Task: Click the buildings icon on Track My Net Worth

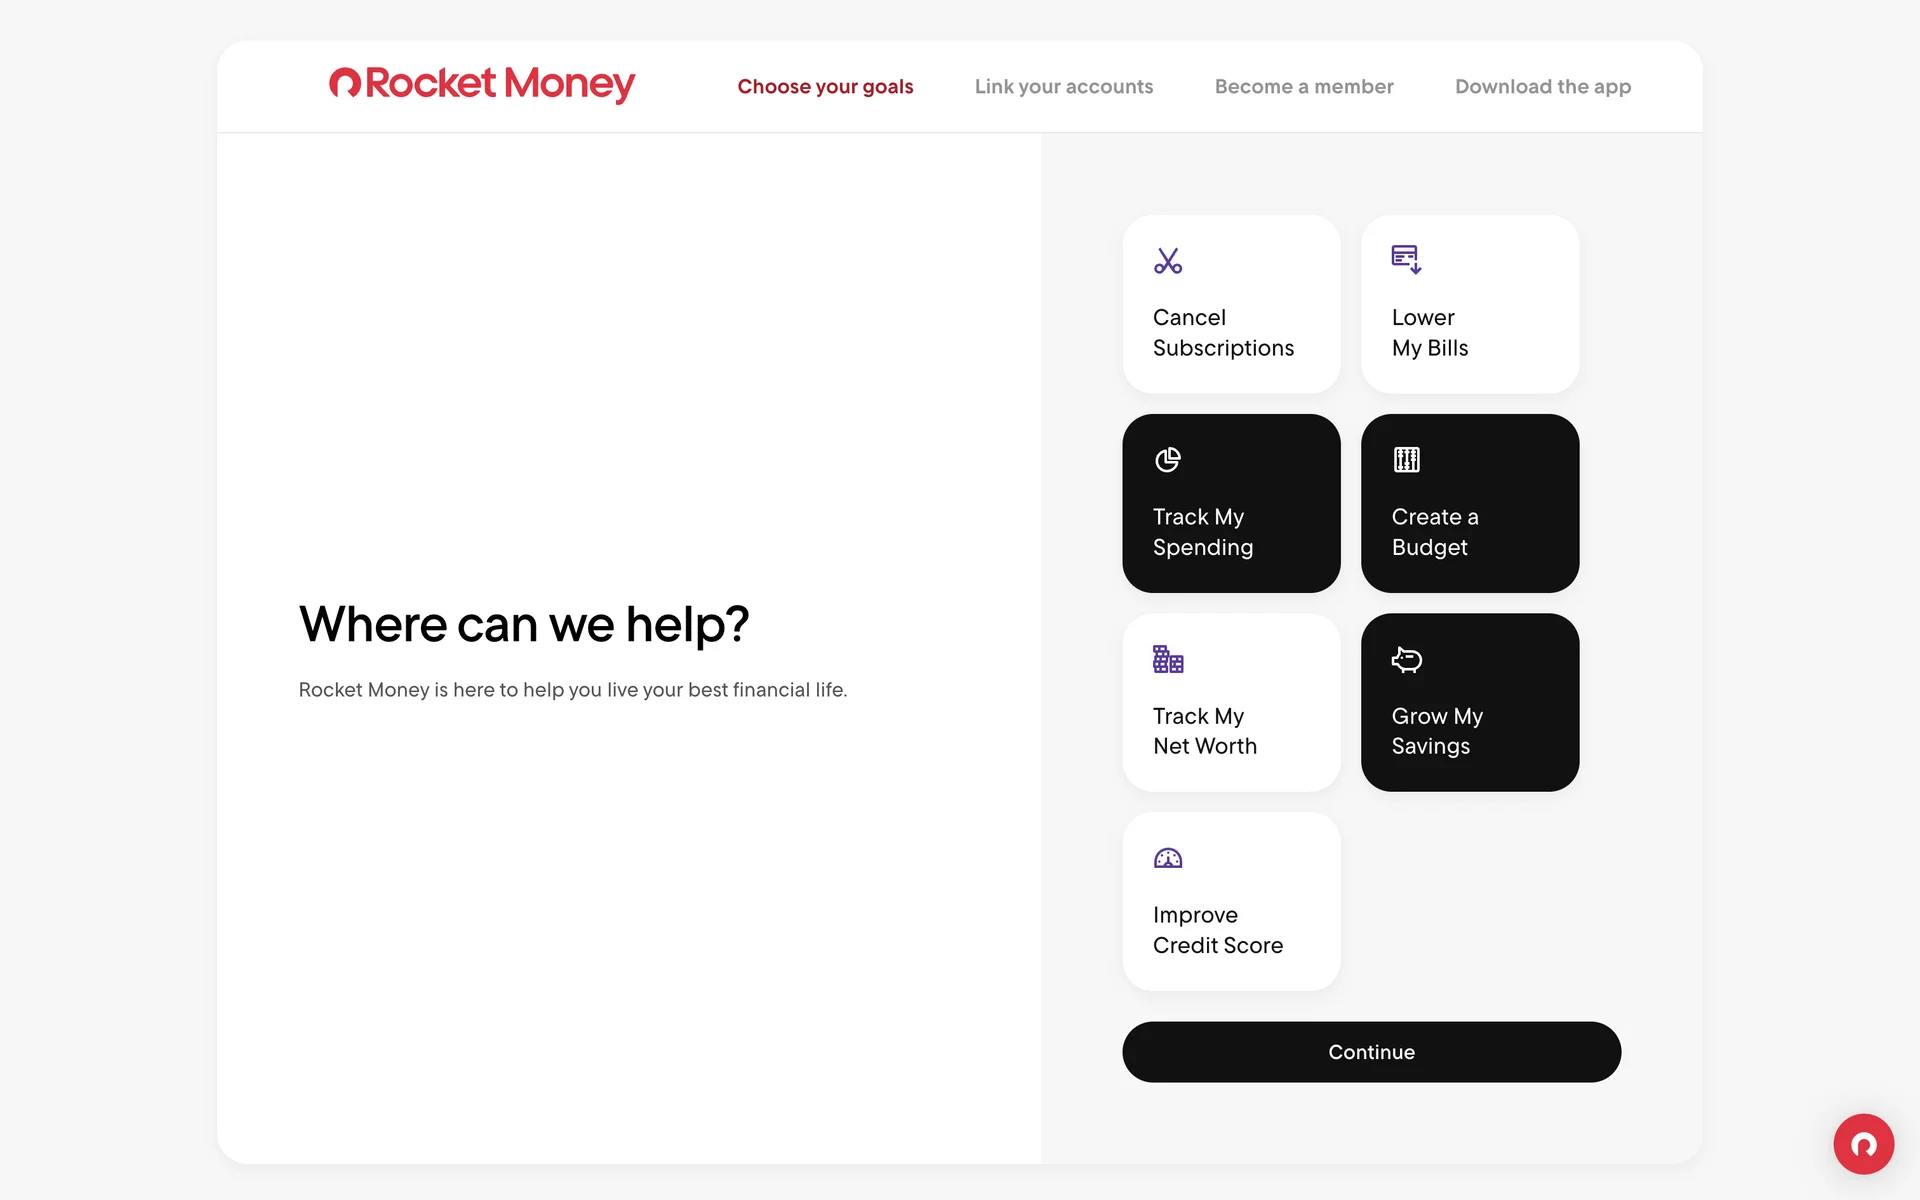Action: tap(1167, 659)
